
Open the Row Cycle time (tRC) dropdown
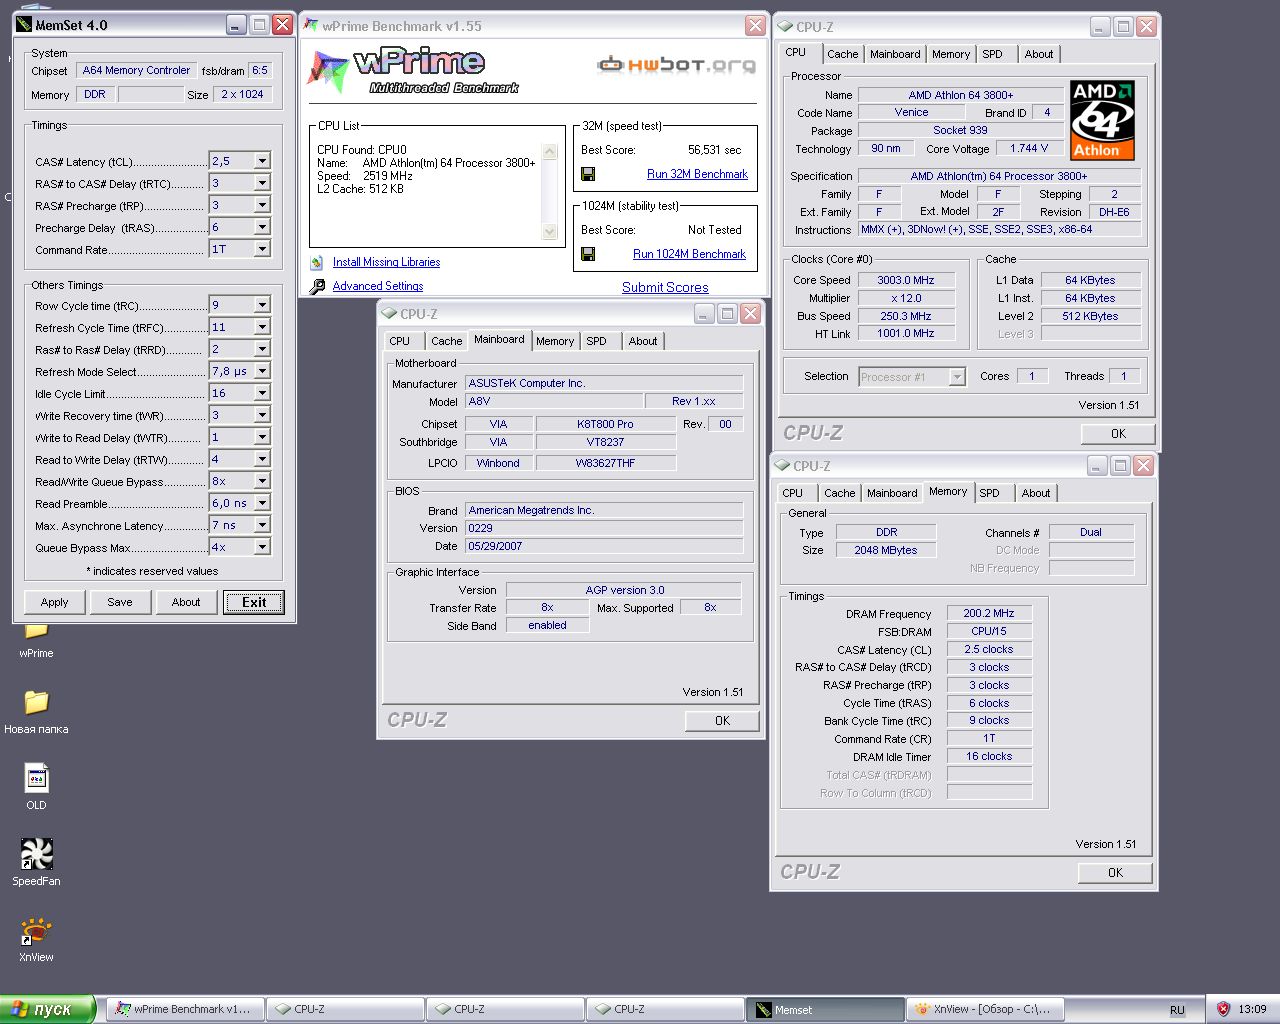(x=262, y=305)
